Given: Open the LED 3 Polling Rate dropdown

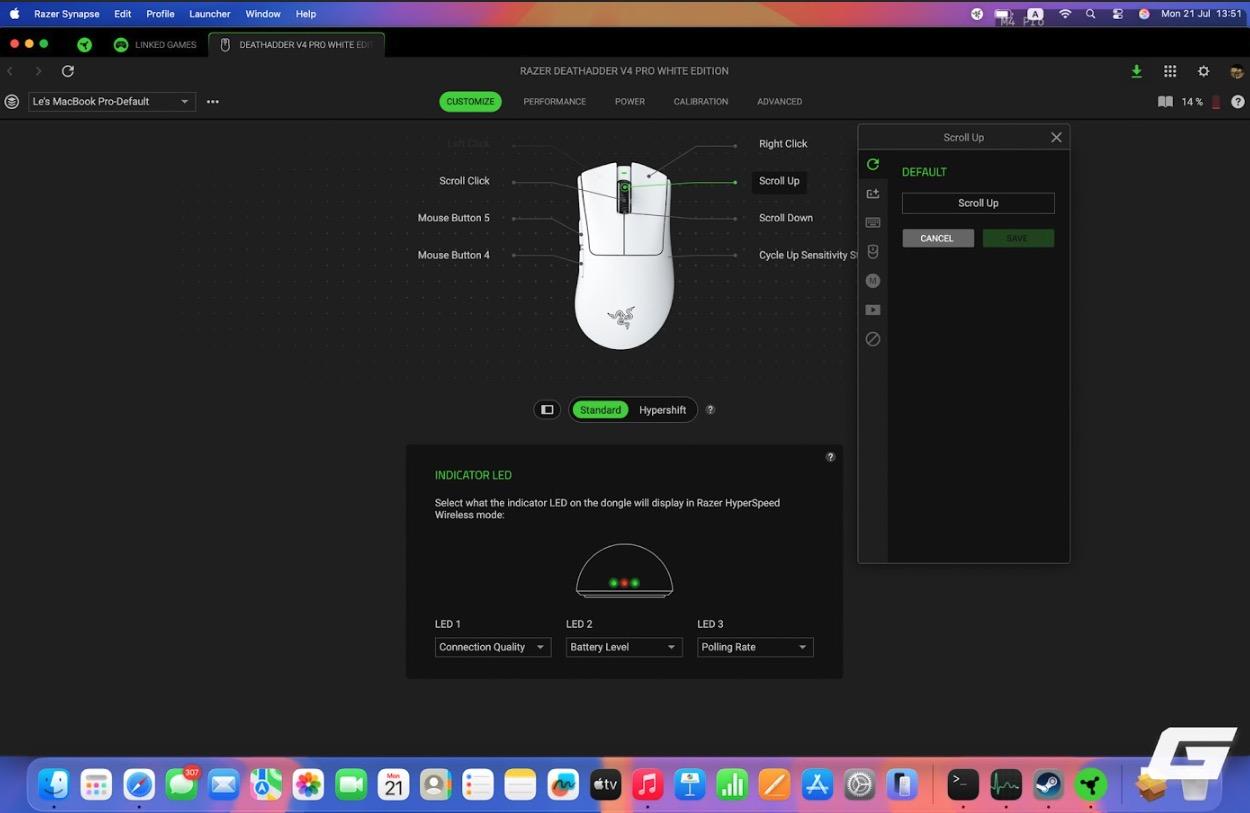Looking at the screenshot, I should (x=755, y=647).
